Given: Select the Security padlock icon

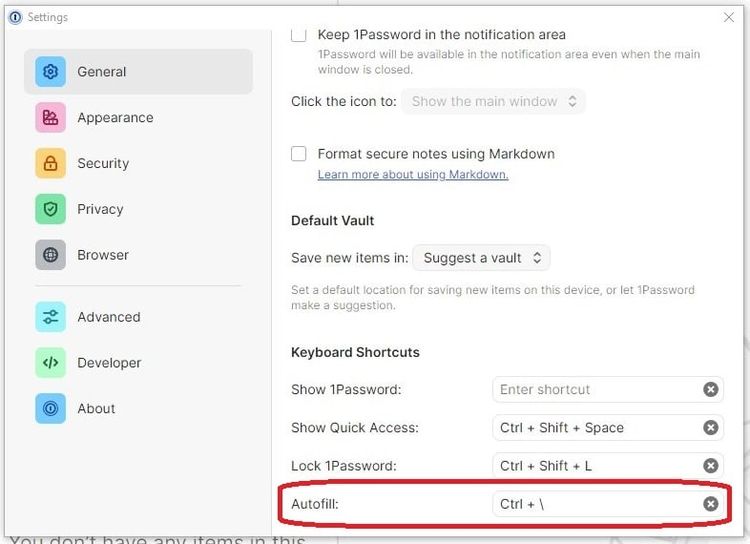Looking at the screenshot, I should coord(51,163).
